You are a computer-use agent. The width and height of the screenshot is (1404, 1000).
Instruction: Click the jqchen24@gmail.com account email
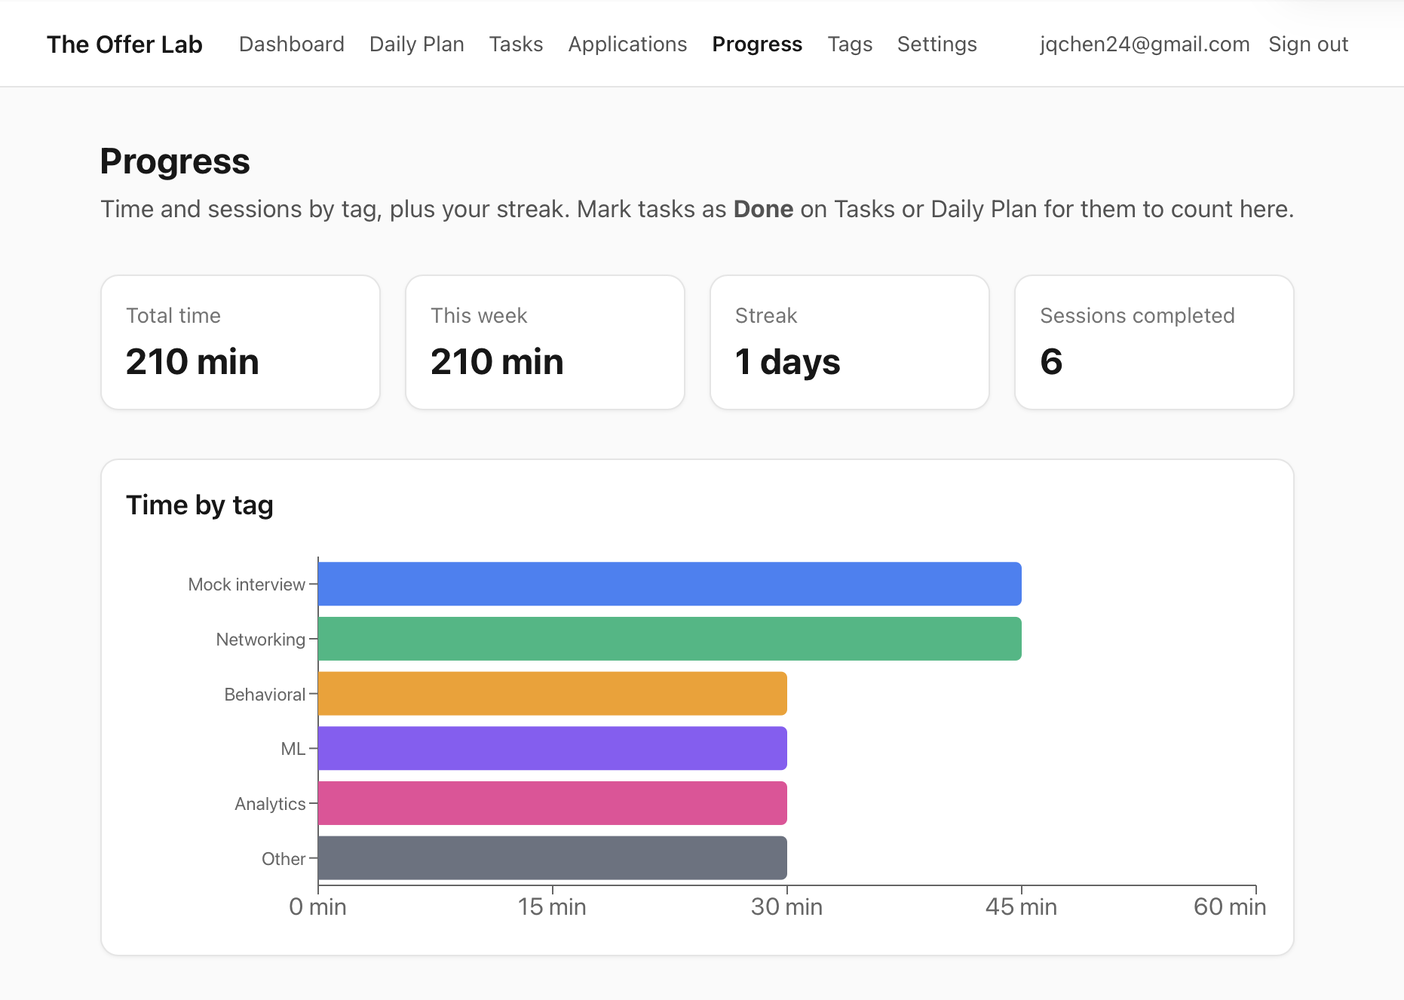(1145, 44)
